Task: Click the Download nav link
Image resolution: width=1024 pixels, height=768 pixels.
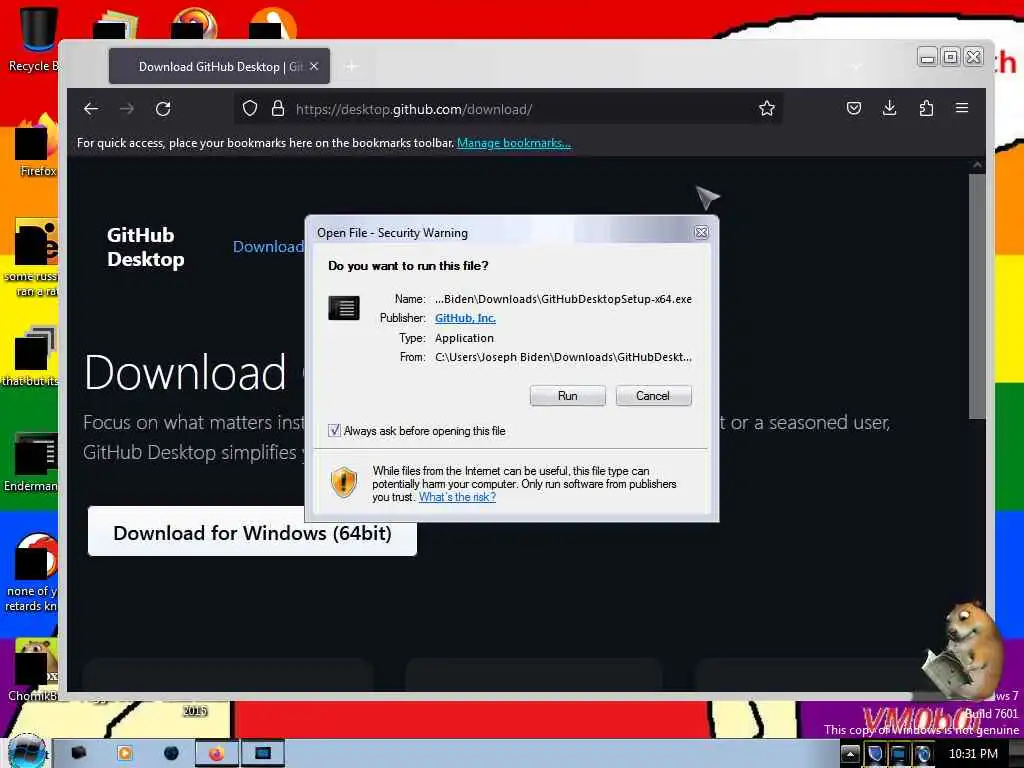Action: [268, 247]
